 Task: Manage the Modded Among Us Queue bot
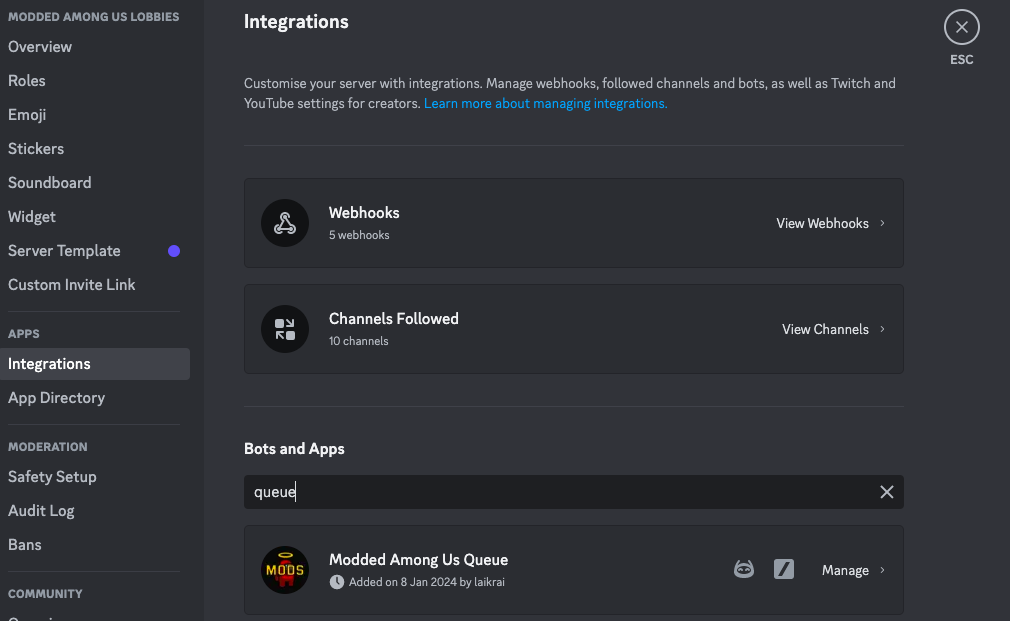coord(845,570)
